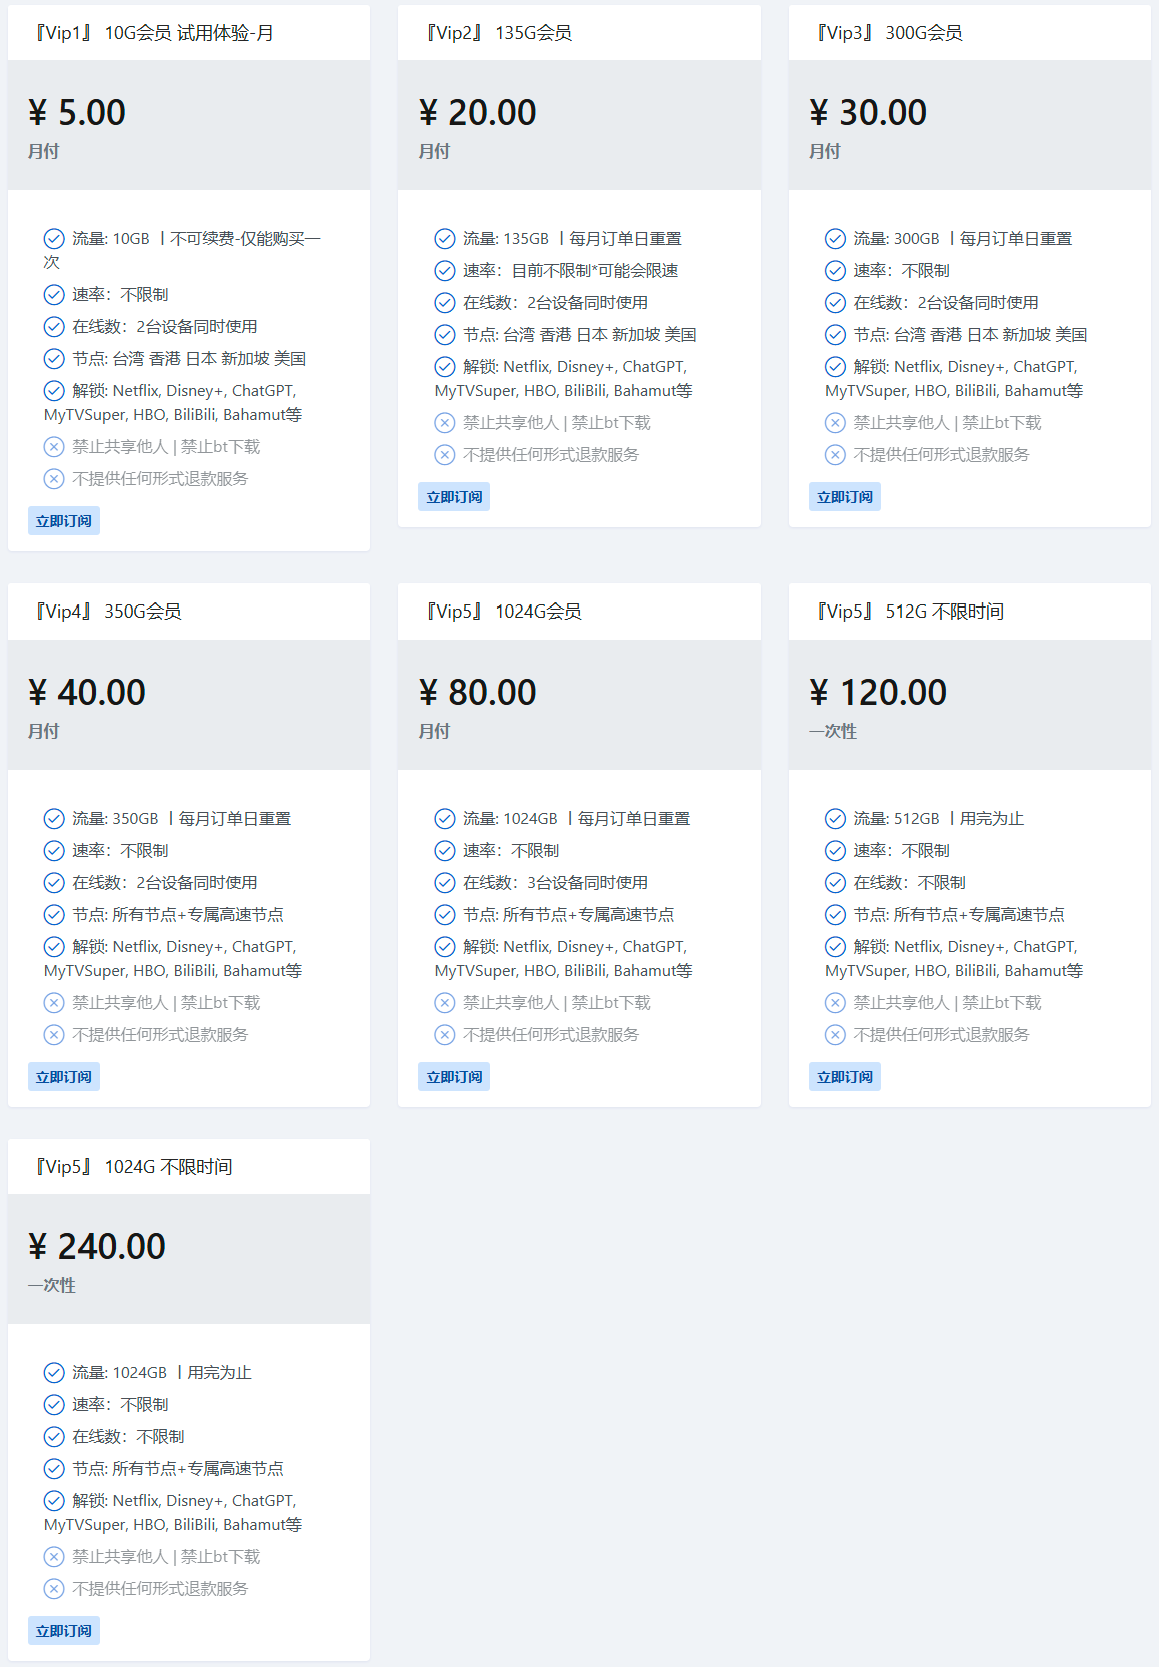This screenshot has height=1667, width=1159.
Task: Click check icon beside Vip1 10GB traffic line
Action: [x=54, y=239]
